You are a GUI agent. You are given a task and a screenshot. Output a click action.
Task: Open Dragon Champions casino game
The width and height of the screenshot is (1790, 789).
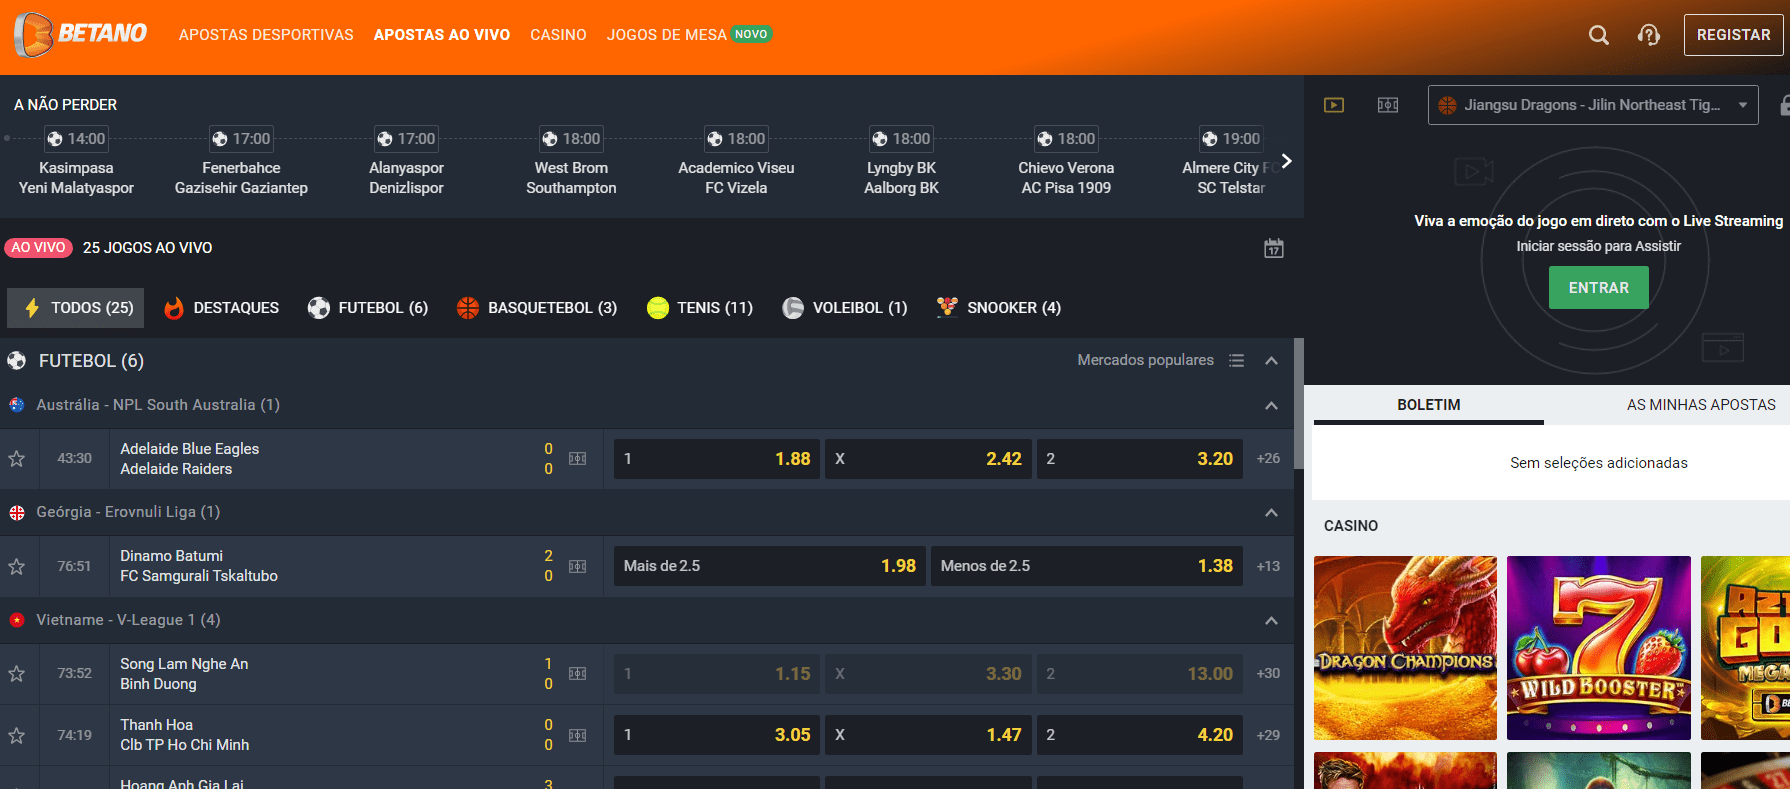point(1405,648)
